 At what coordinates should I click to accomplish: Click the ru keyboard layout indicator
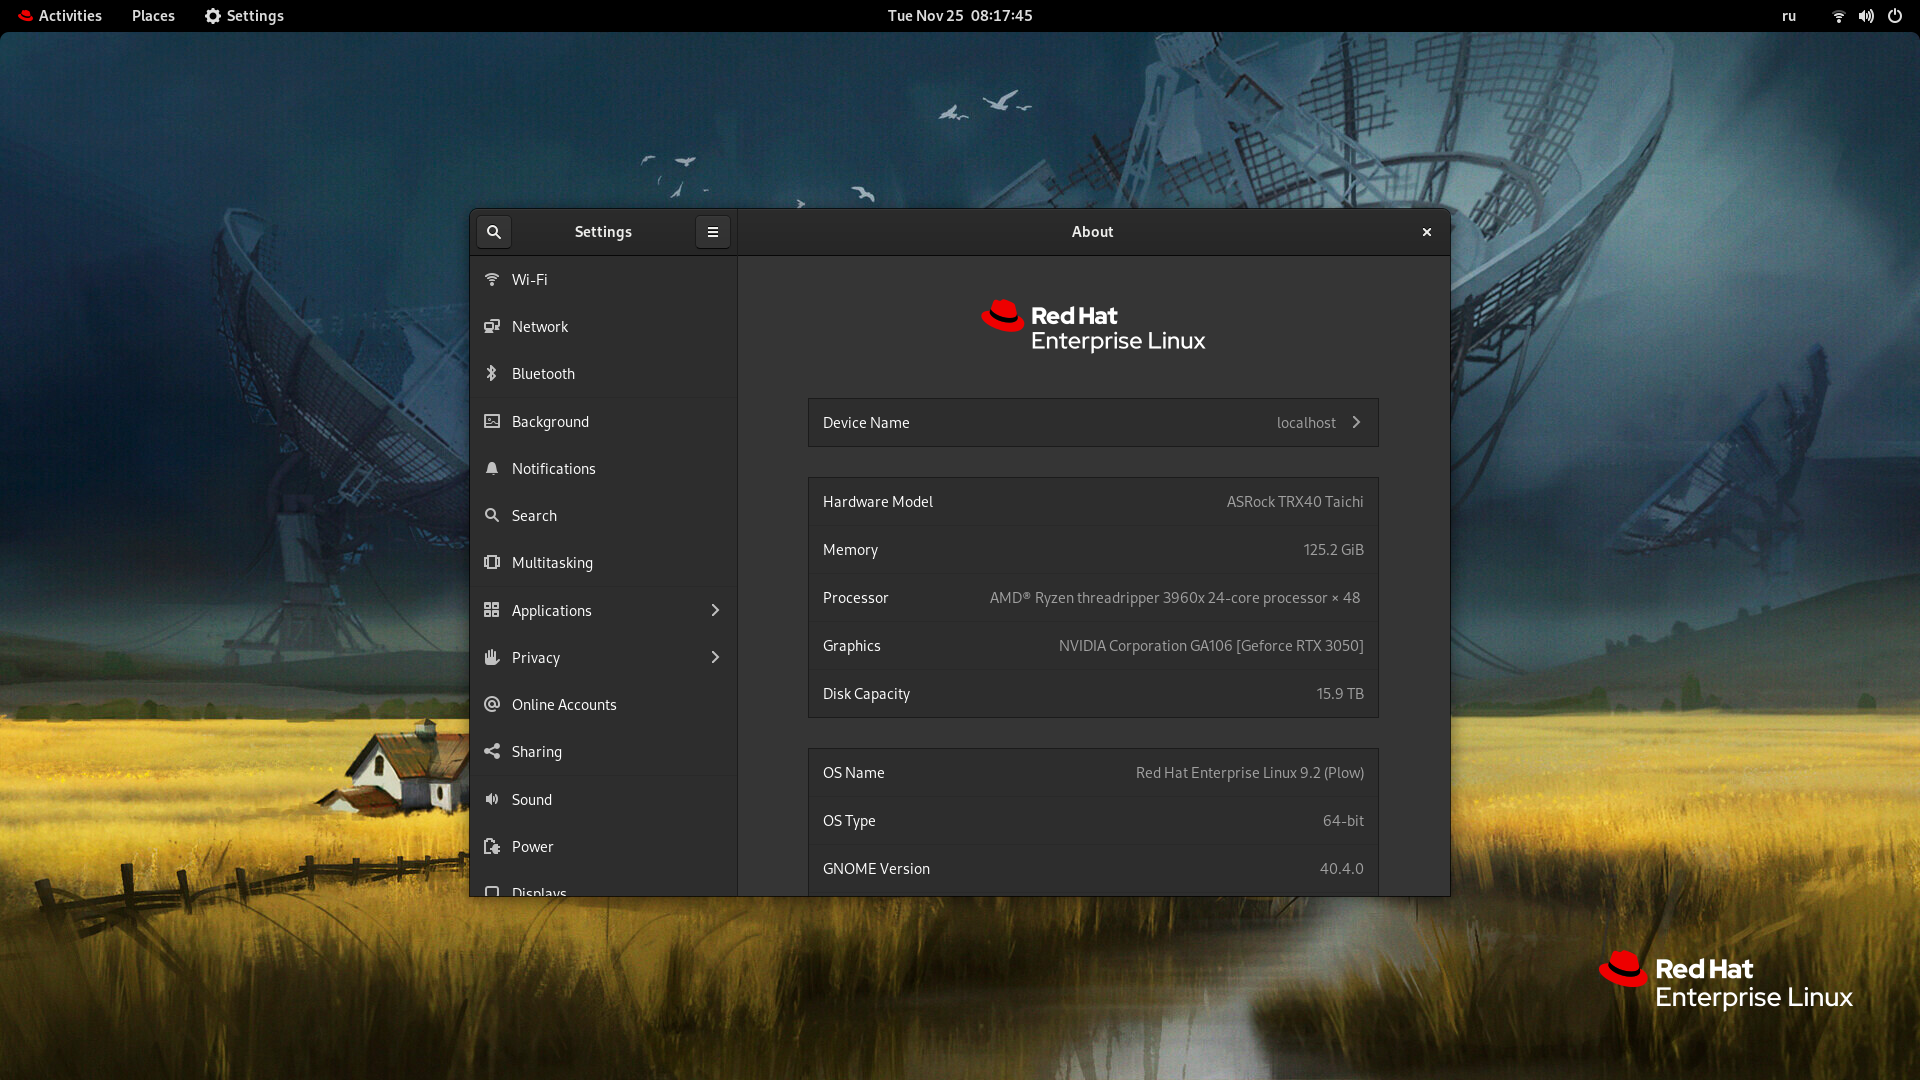pyautogui.click(x=1789, y=16)
